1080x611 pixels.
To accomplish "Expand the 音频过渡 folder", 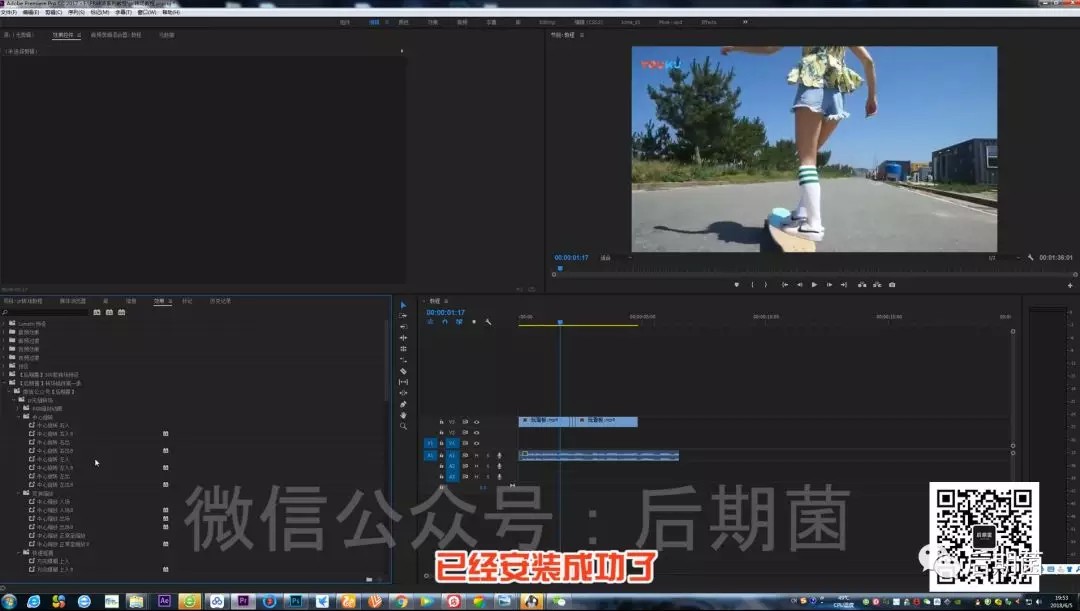I will coord(4,341).
